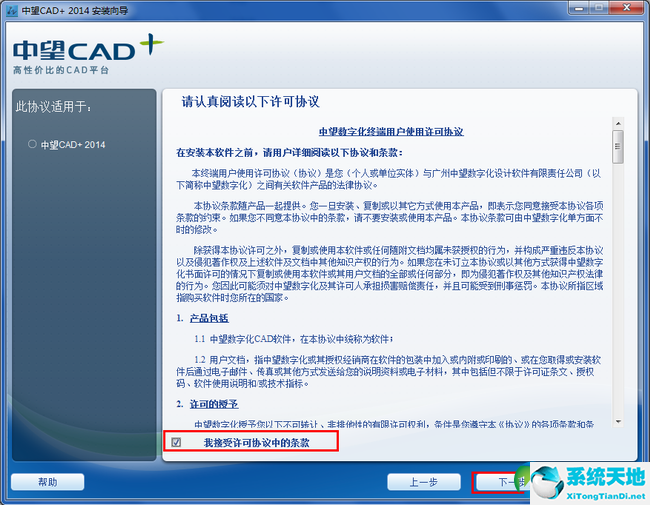The image size is (650, 505).
Task: Click the 中望CAD+ logo
Action: [x=88, y=49]
